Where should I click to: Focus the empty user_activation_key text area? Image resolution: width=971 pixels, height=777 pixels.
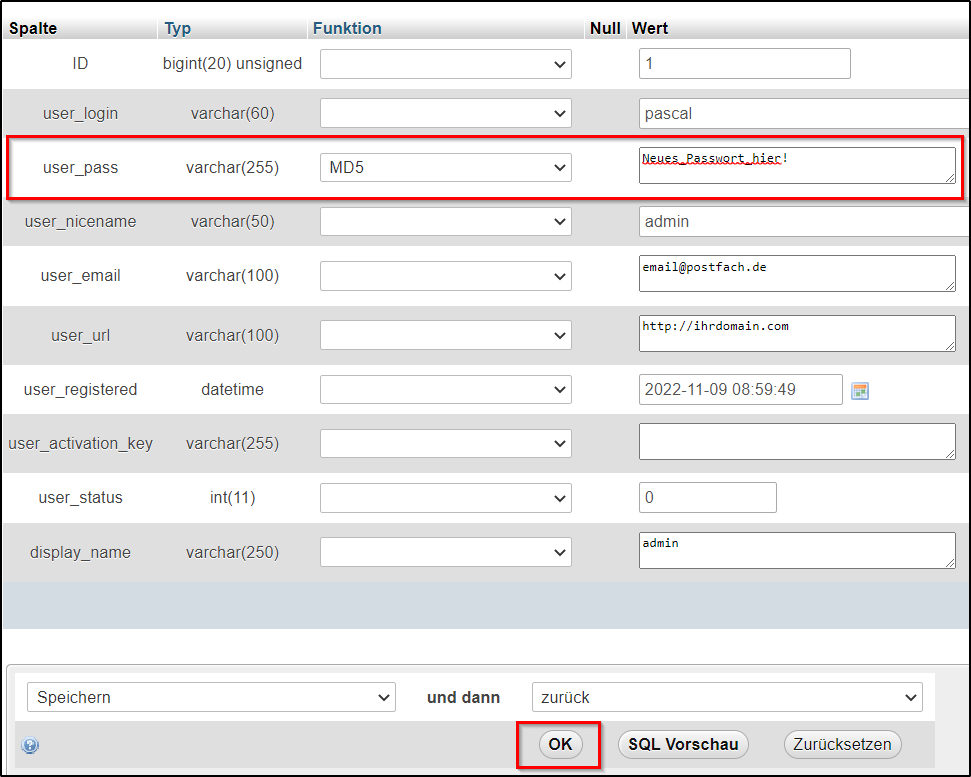pyautogui.click(x=796, y=441)
